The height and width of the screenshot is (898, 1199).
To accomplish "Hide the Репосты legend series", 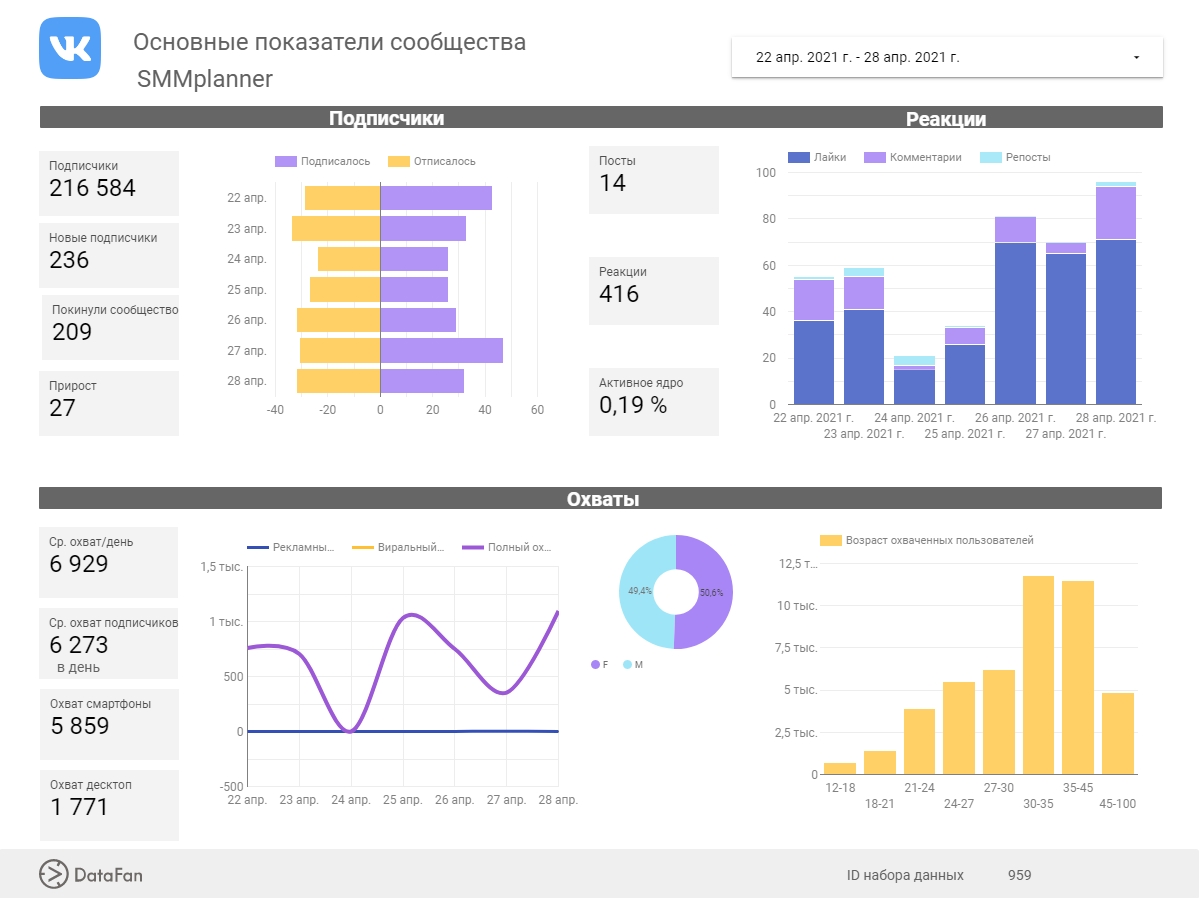I will tap(1016, 157).
